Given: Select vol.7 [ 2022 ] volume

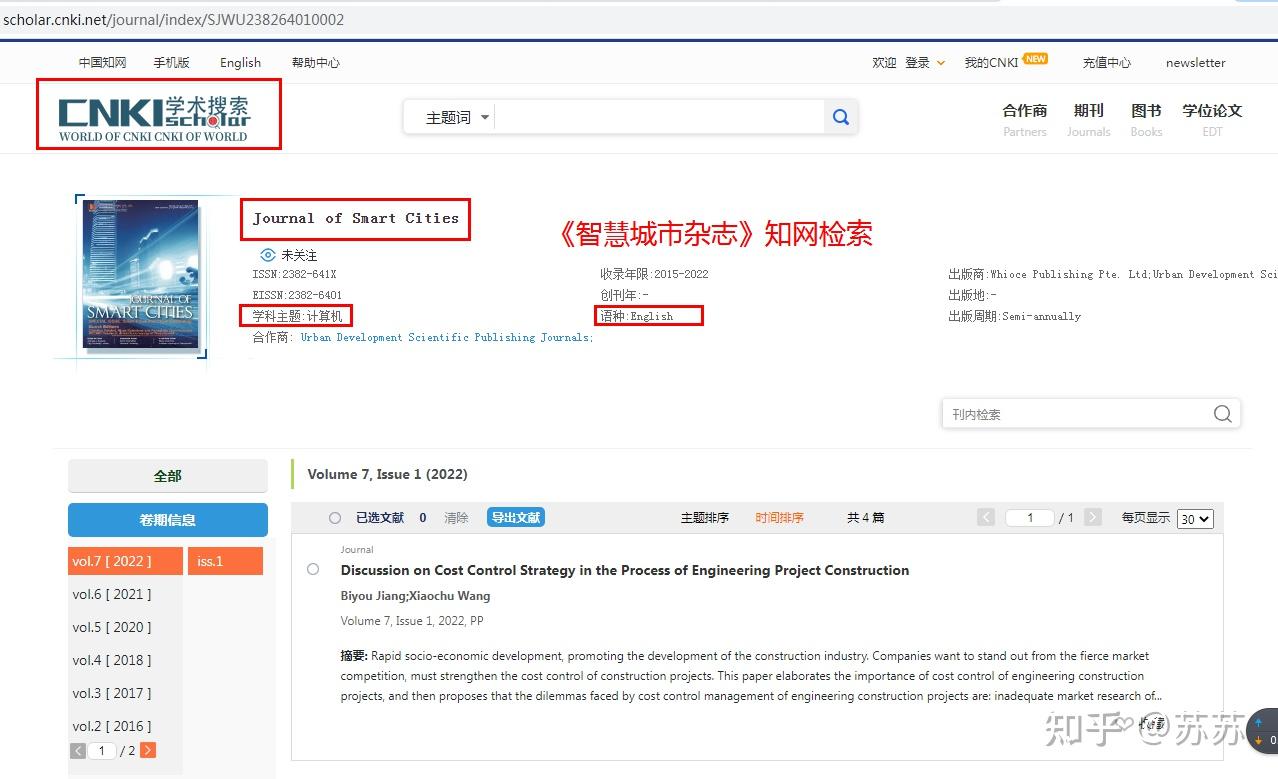Looking at the screenshot, I should (125, 561).
